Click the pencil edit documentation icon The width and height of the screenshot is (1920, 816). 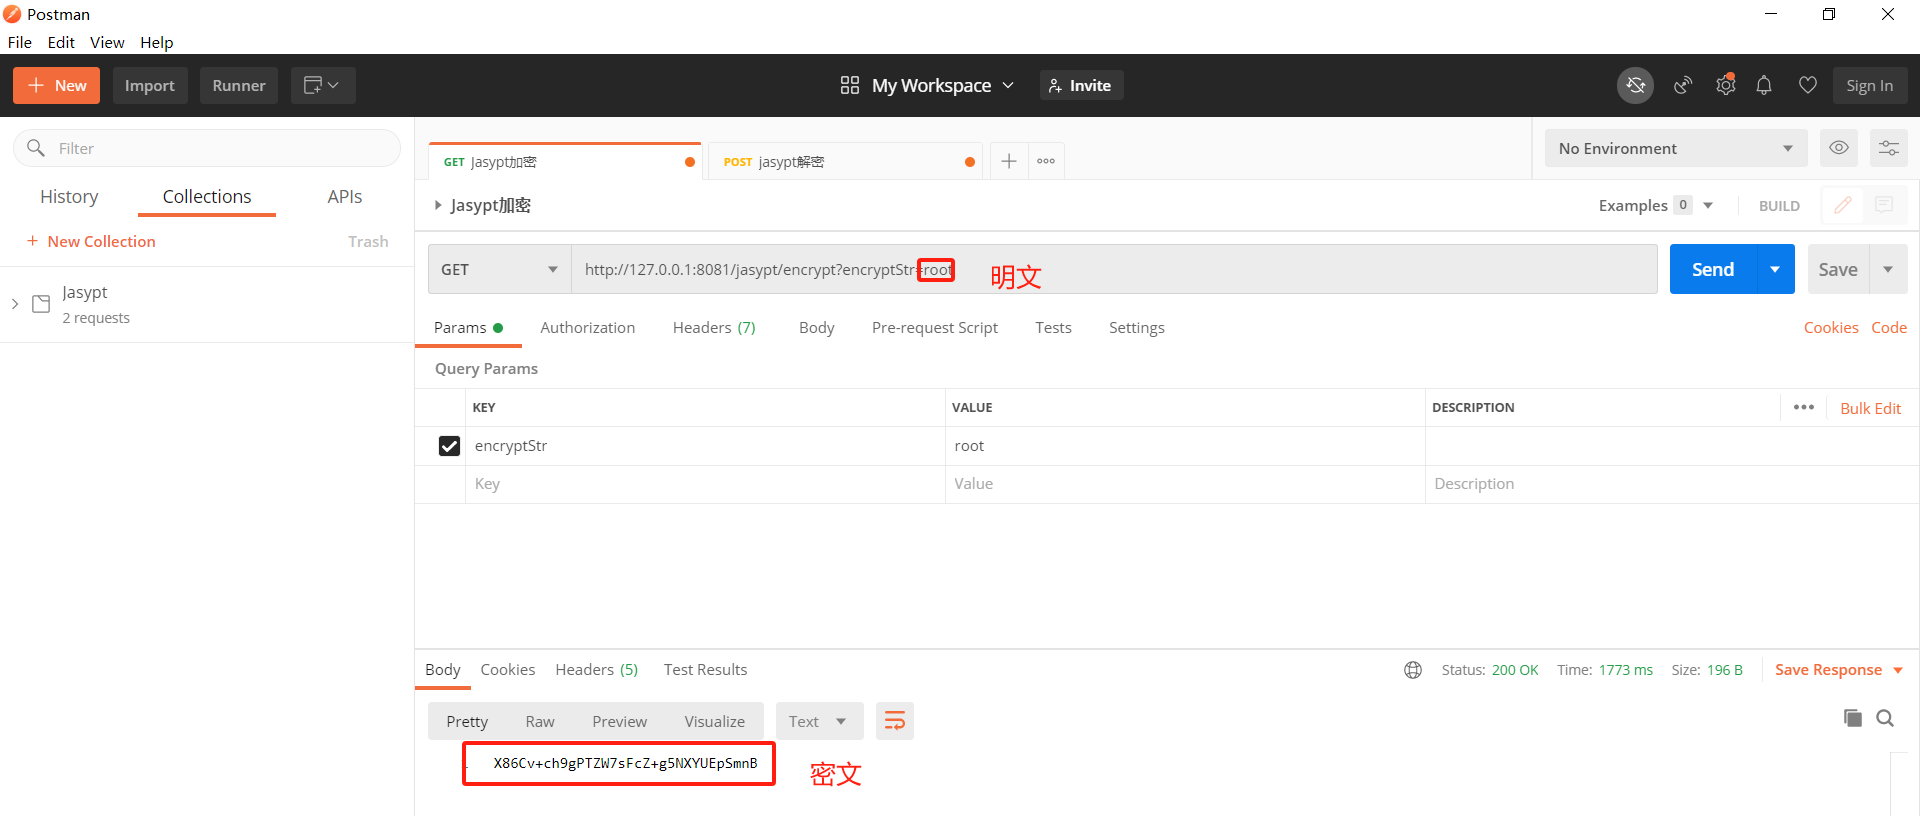pyautogui.click(x=1843, y=205)
